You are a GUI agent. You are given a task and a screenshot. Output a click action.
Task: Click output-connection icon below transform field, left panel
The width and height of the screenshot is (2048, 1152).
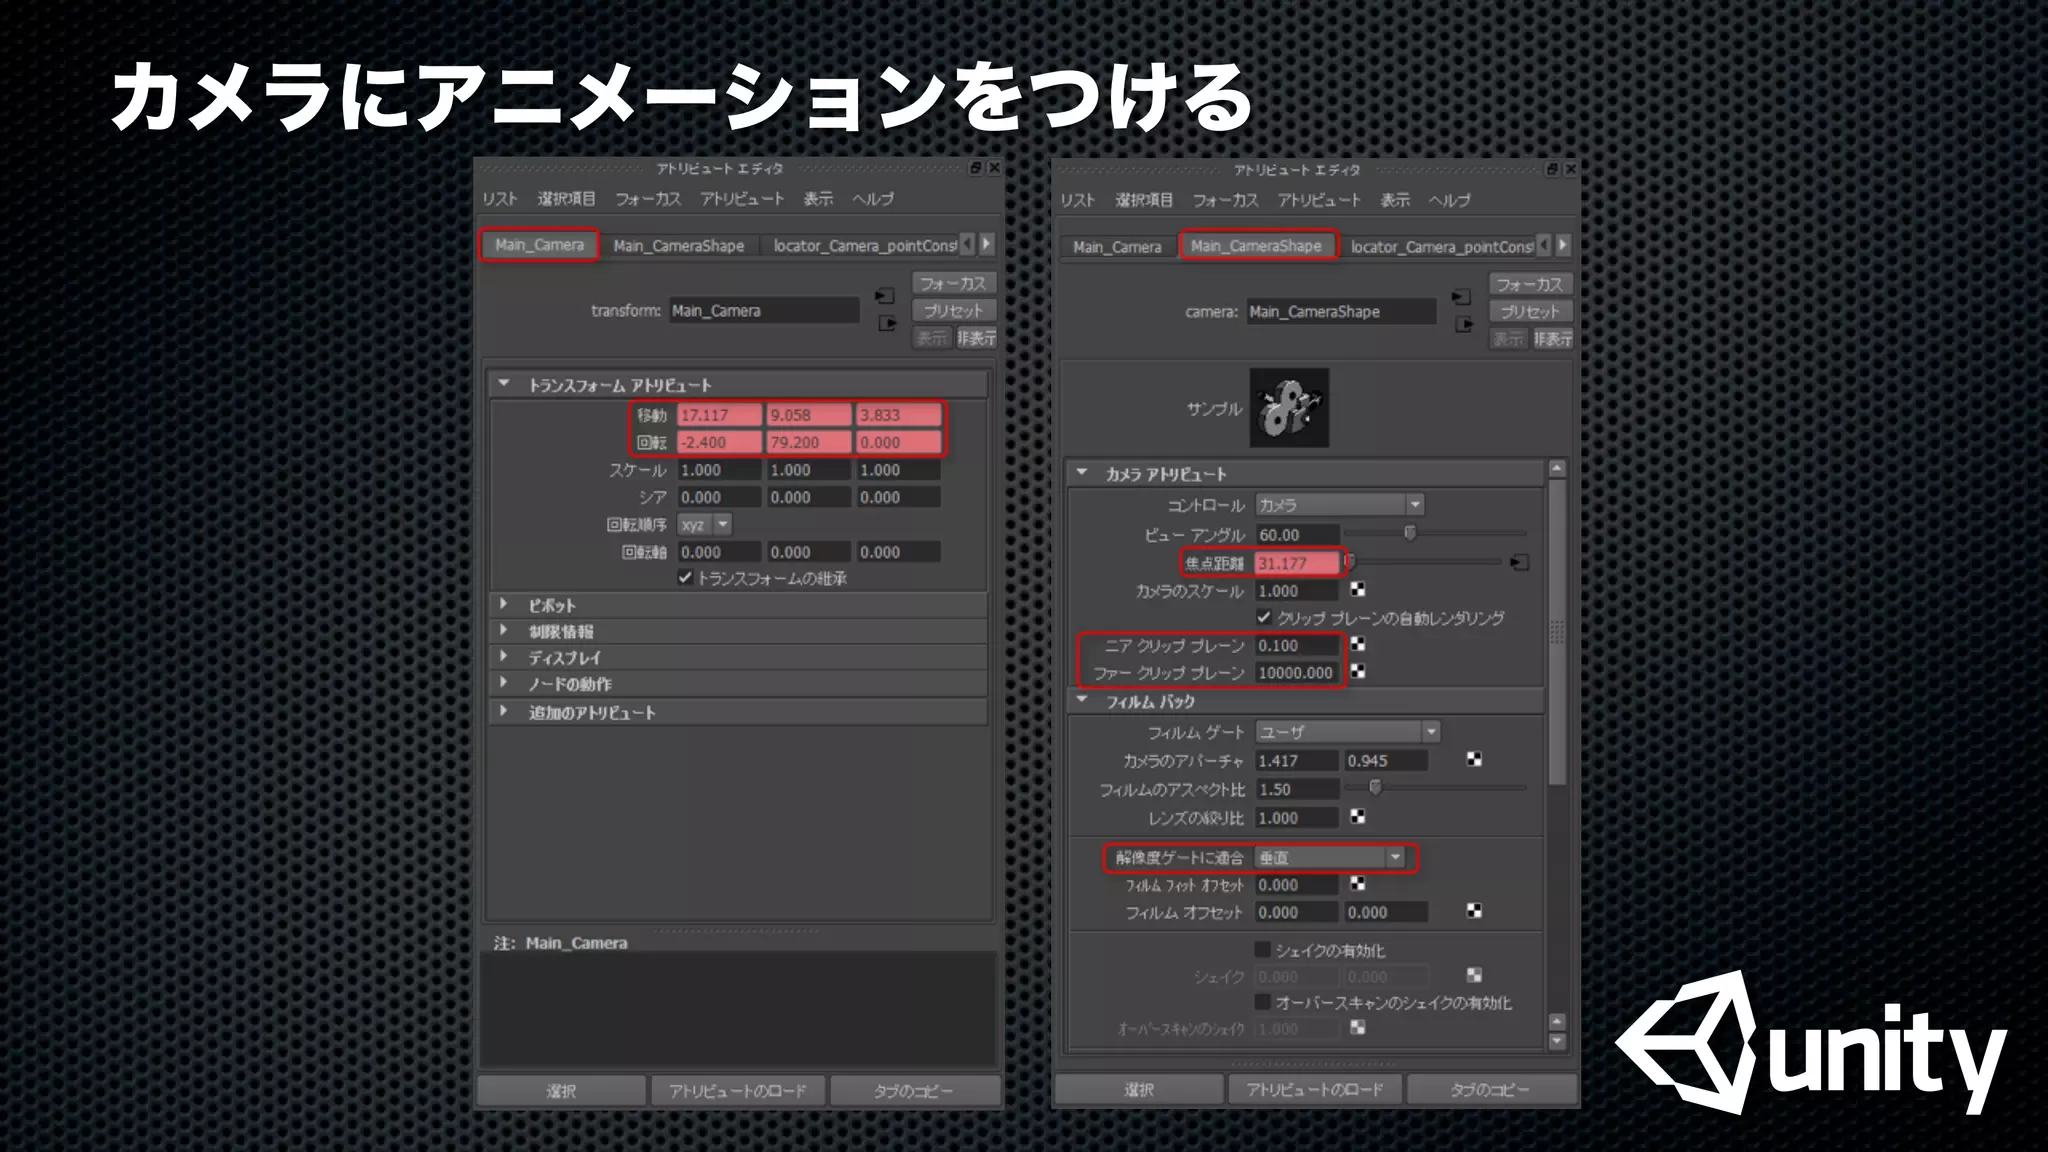tap(887, 323)
